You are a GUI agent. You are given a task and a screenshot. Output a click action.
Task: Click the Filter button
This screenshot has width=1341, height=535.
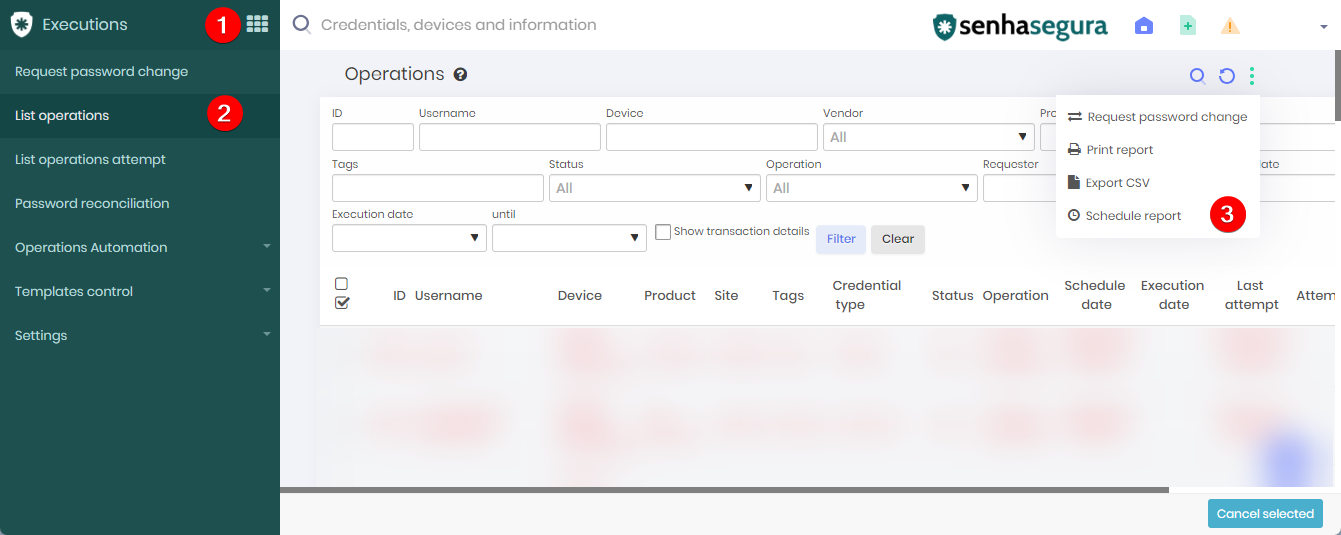tap(841, 239)
